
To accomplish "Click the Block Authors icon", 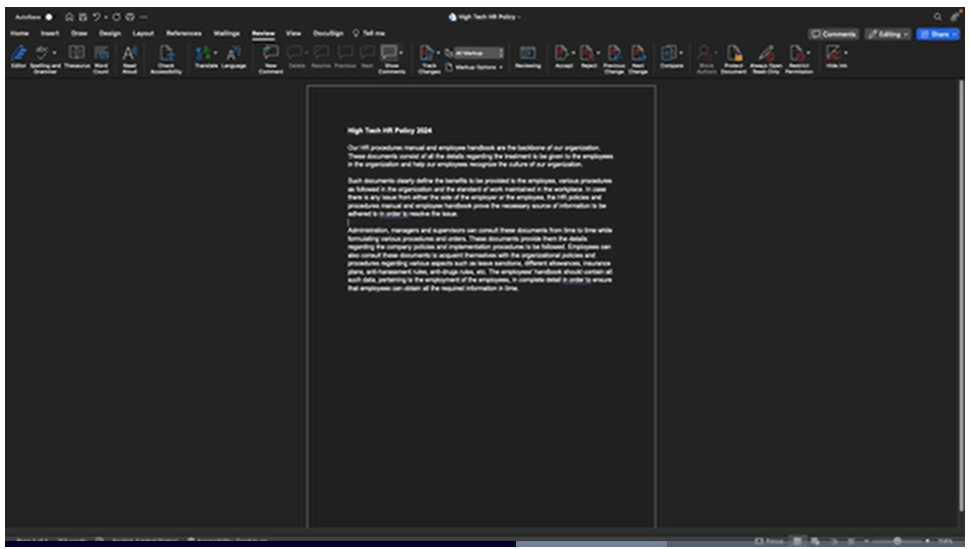I will point(706,59).
